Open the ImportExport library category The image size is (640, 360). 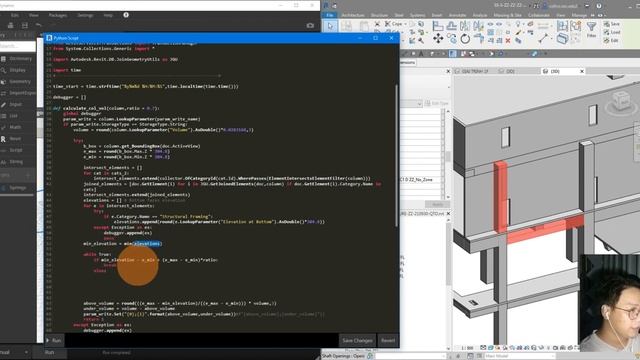[17, 93]
